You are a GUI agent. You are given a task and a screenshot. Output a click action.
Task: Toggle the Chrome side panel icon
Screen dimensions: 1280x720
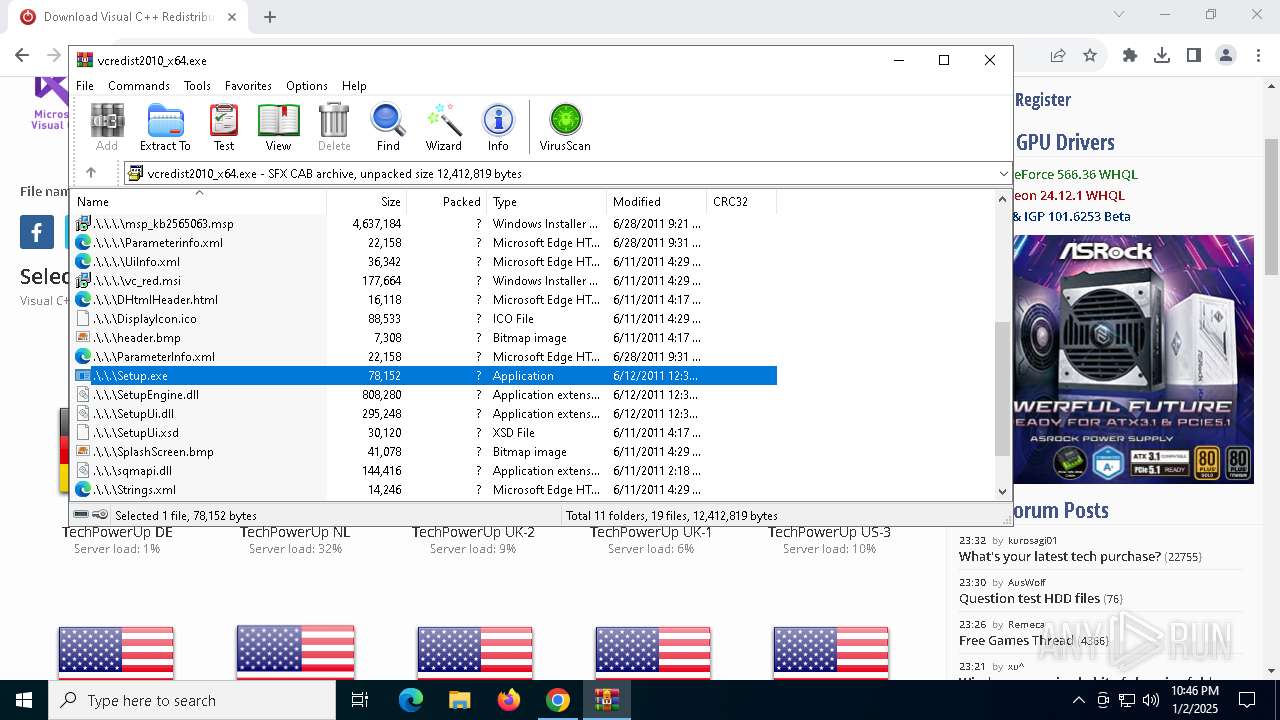(x=1194, y=55)
